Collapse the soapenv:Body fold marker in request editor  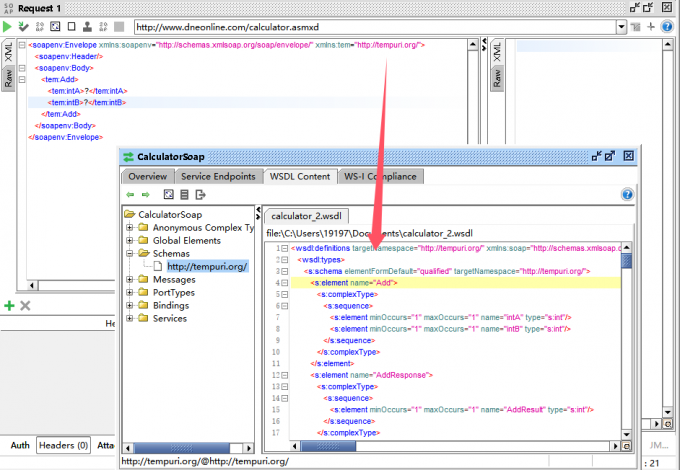tap(22, 68)
